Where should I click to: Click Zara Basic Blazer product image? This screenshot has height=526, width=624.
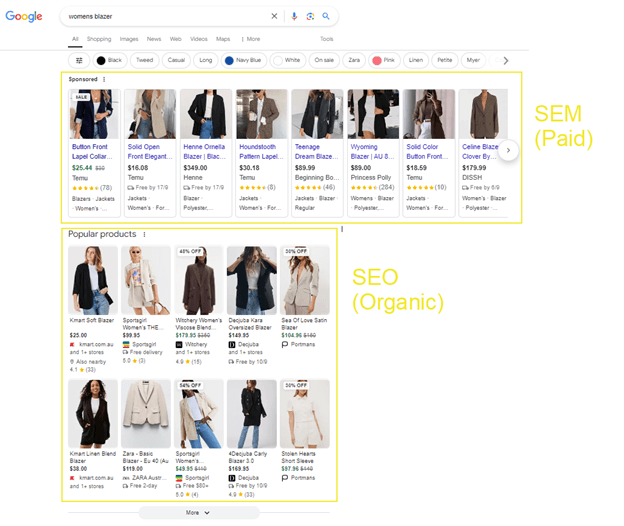pyautogui.click(x=146, y=414)
